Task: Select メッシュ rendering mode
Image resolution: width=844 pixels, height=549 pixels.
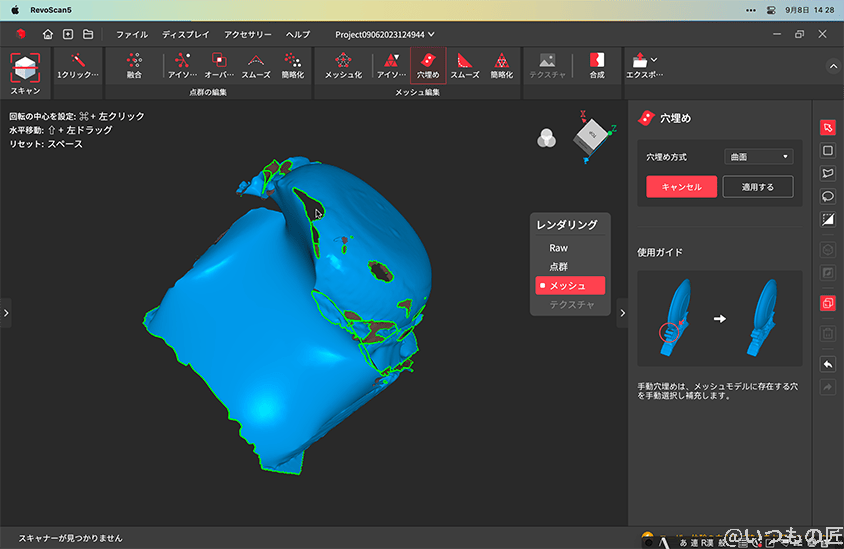Action: pos(568,285)
